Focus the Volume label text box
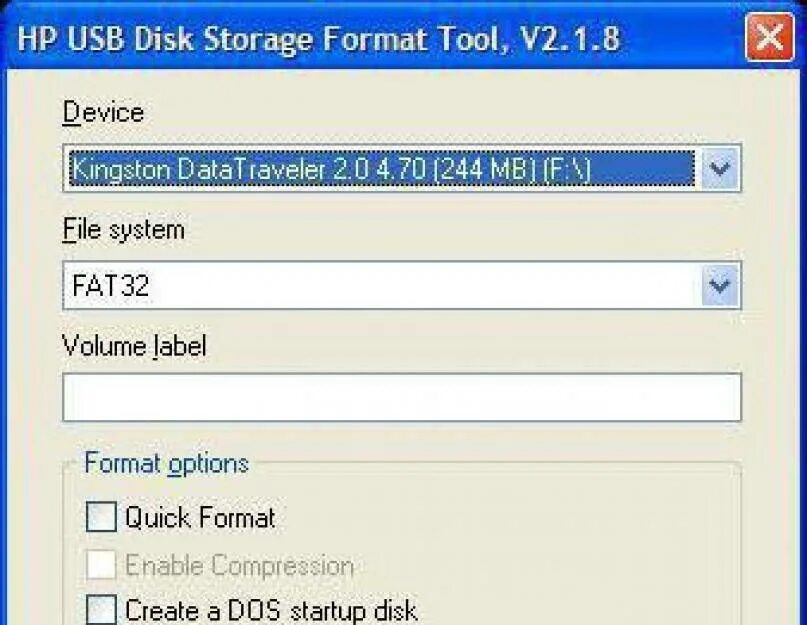This screenshot has width=807, height=625. (400, 397)
